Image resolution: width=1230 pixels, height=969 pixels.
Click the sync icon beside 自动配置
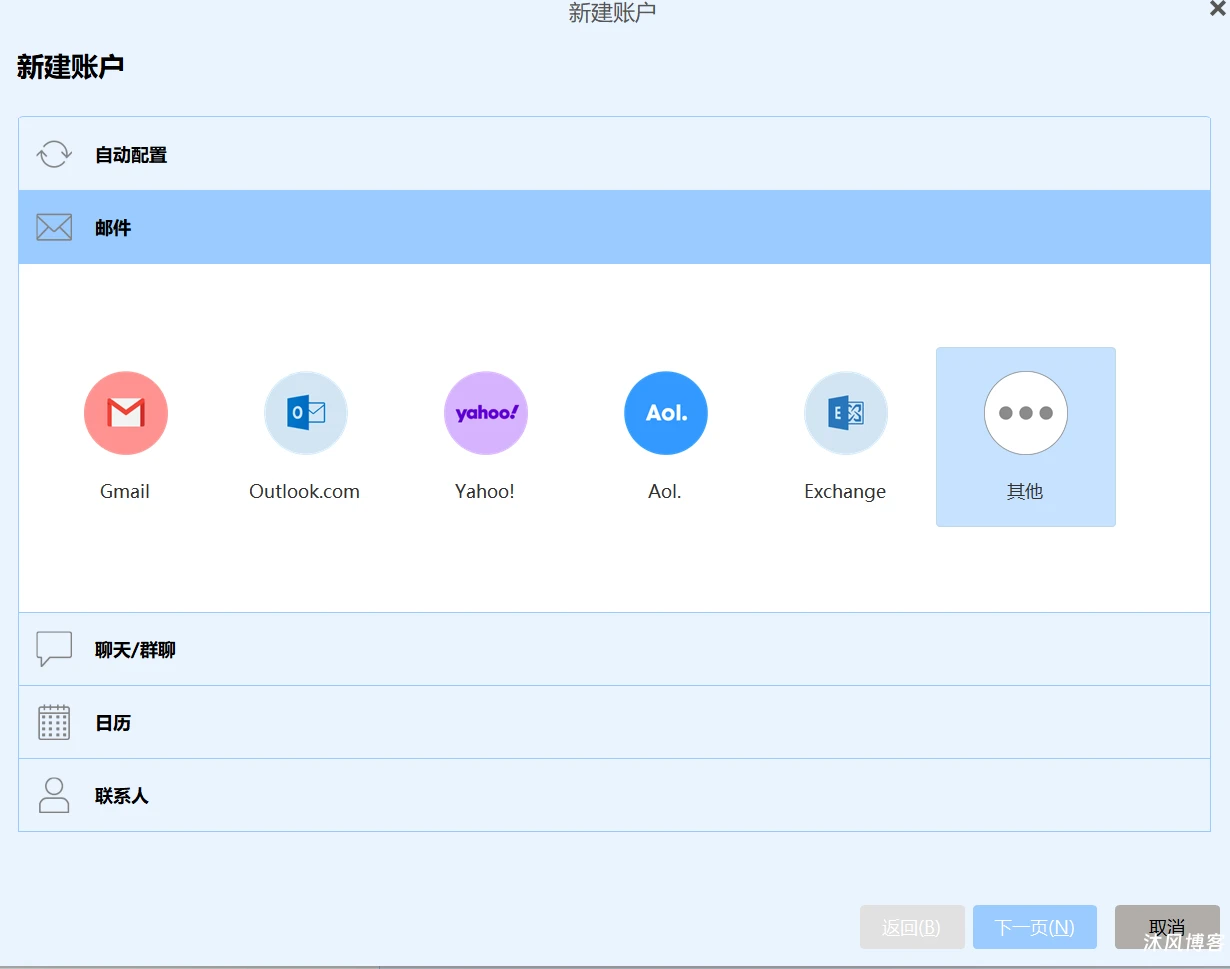(x=54, y=154)
